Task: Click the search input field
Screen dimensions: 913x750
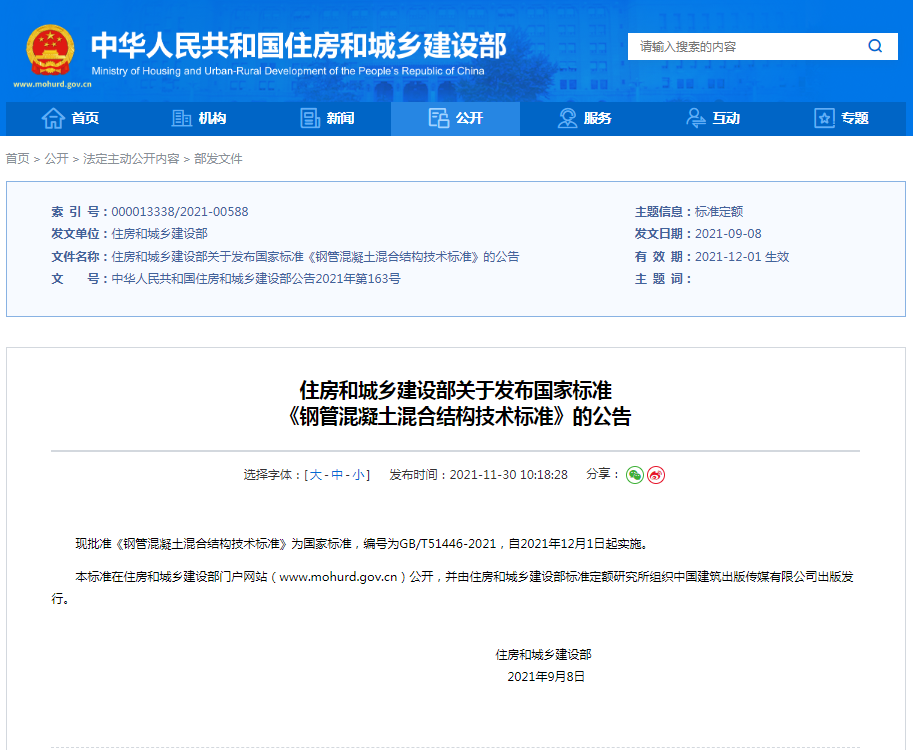Action: click(745, 46)
